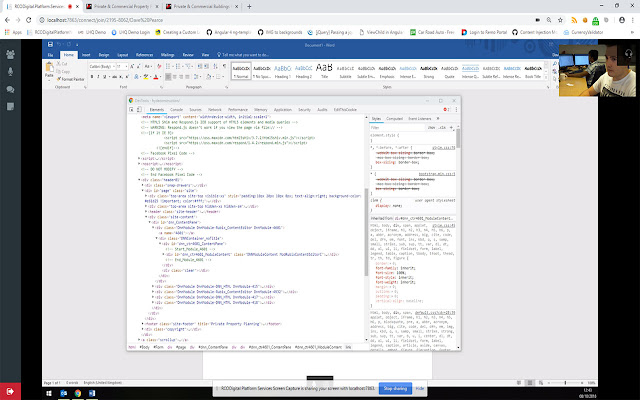This screenshot has width=640, height=400.
Task: Open the Design tab in Word
Action: 104,55
